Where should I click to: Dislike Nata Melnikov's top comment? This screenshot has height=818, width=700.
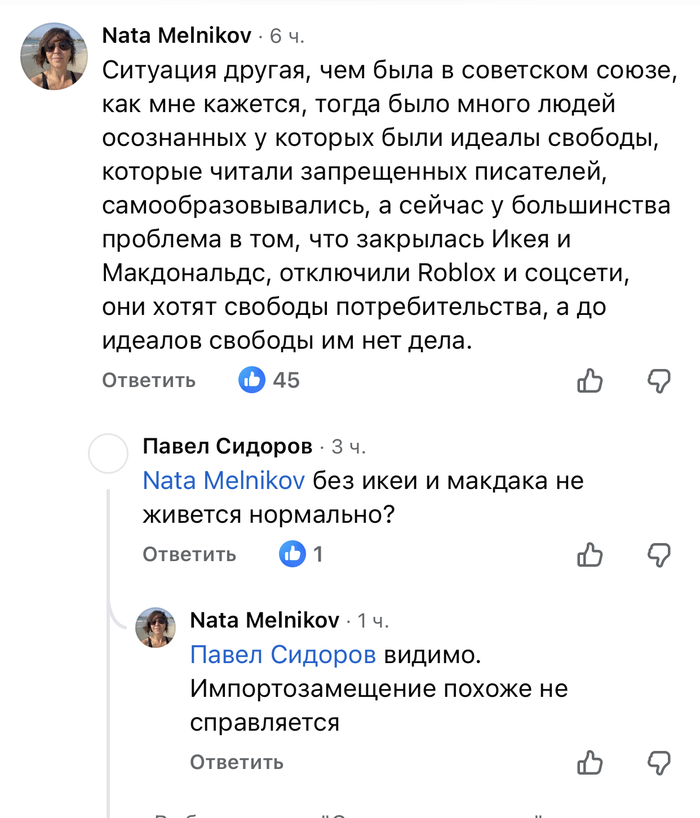(x=658, y=380)
